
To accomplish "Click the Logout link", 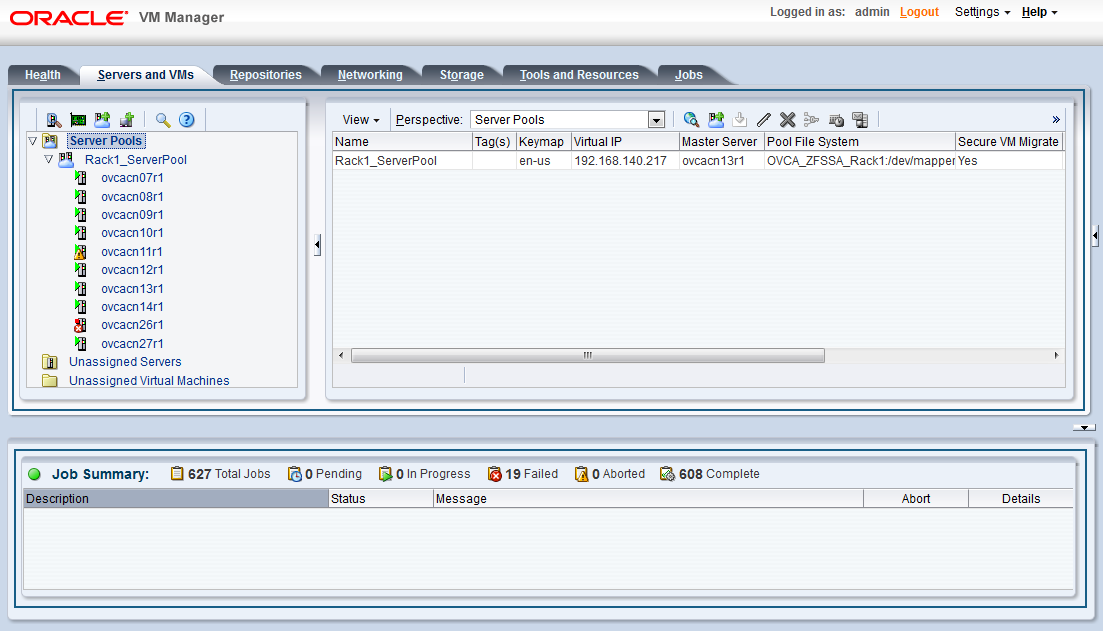I will point(919,12).
